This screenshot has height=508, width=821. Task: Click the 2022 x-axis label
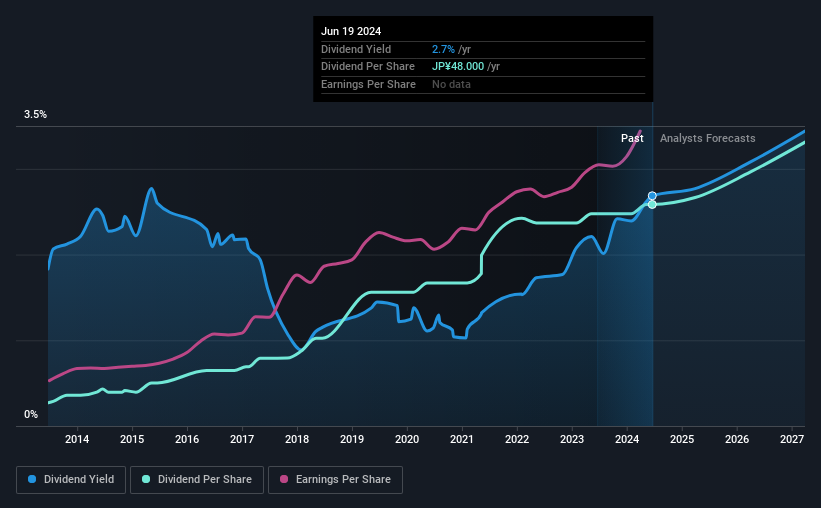[517, 439]
